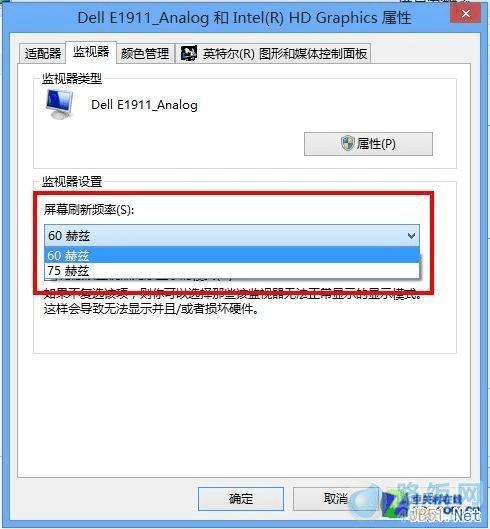
Task: Collapse refresh rate list via chevron arrow
Action: (x=411, y=235)
